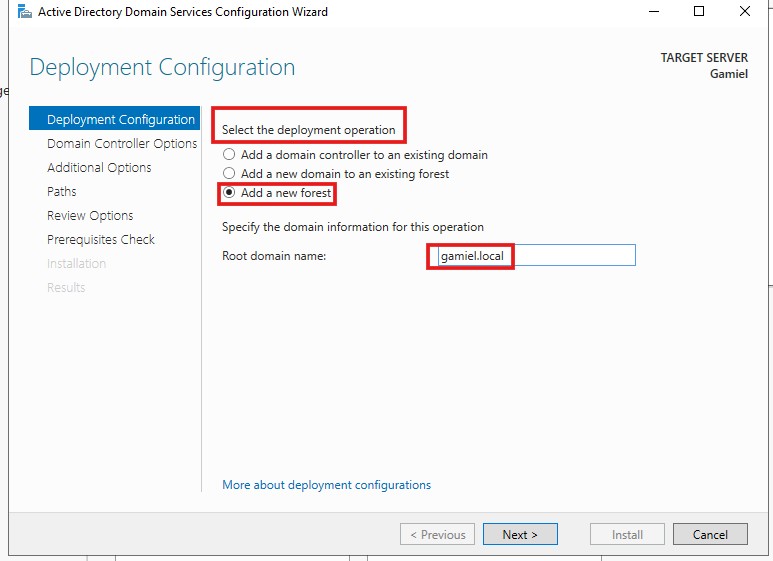Click the Next button
This screenshot has height=561, width=773.
pos(520,534)
